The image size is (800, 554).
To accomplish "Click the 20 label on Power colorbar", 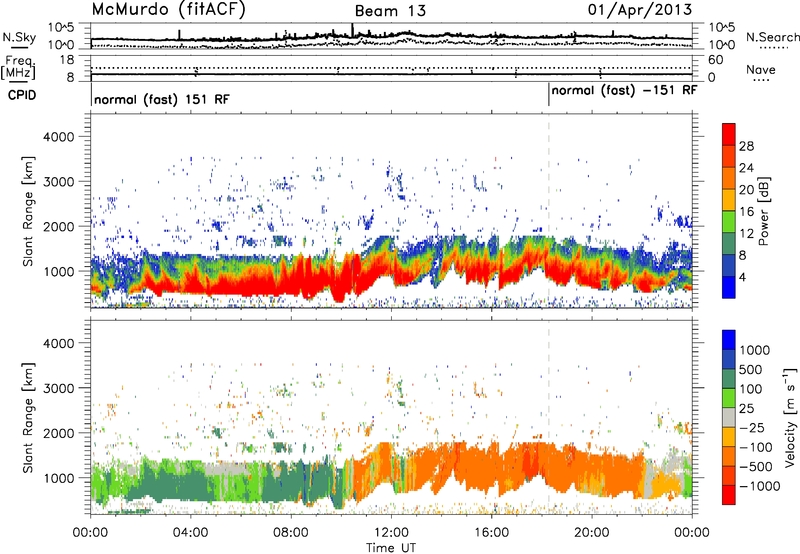I will (x=746, y=190).
